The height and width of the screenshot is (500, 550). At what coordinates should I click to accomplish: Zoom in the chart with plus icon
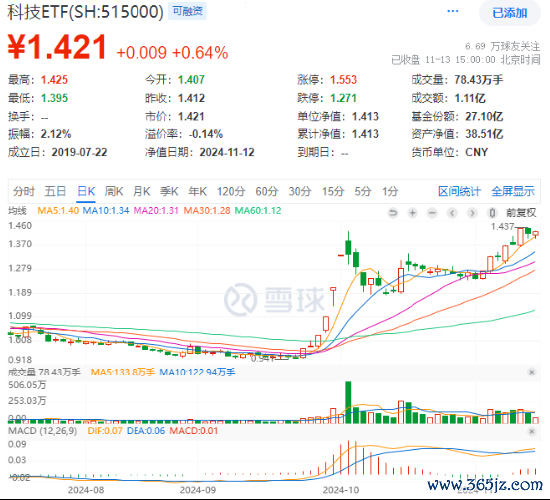412,213
